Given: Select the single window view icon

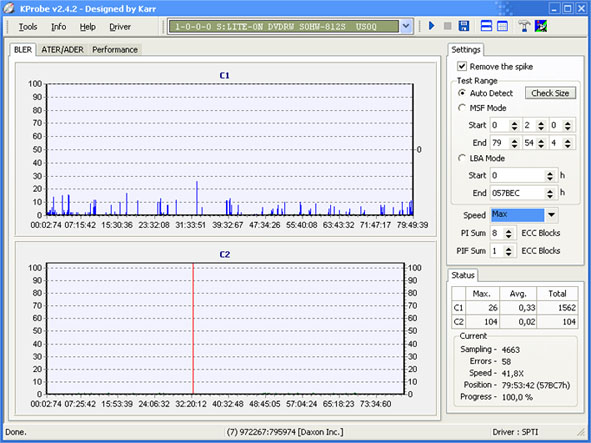Looking at the screenshot, I should 502,26.
